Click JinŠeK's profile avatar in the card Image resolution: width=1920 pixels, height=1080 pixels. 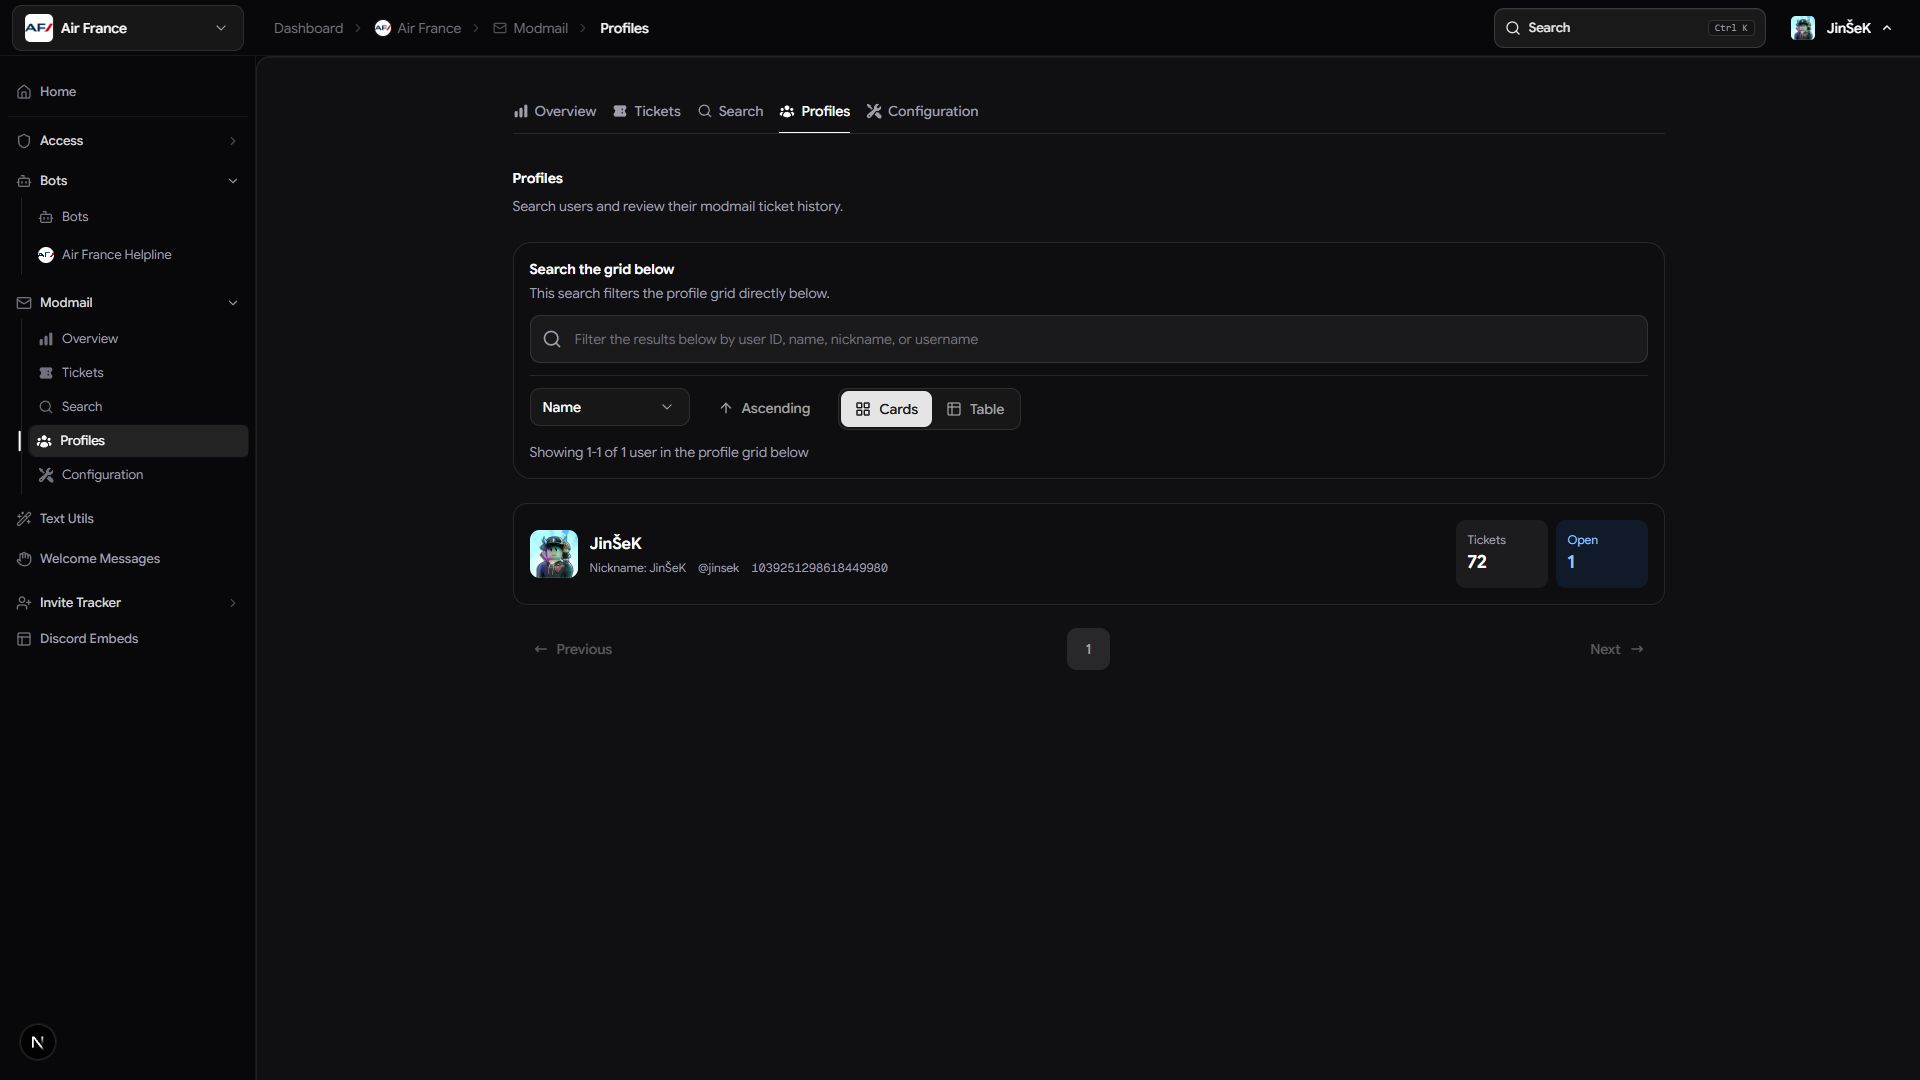(x=554, y=554)
